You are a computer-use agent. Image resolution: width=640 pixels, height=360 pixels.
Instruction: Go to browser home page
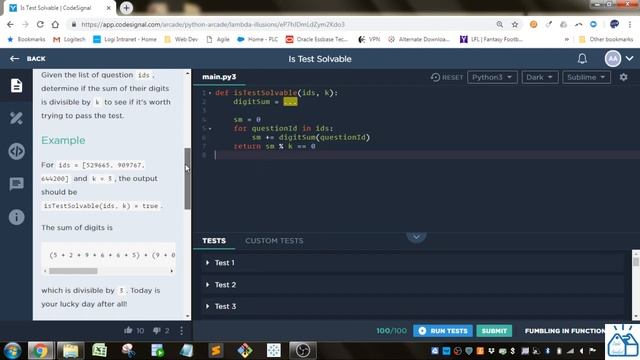point(55,24)
